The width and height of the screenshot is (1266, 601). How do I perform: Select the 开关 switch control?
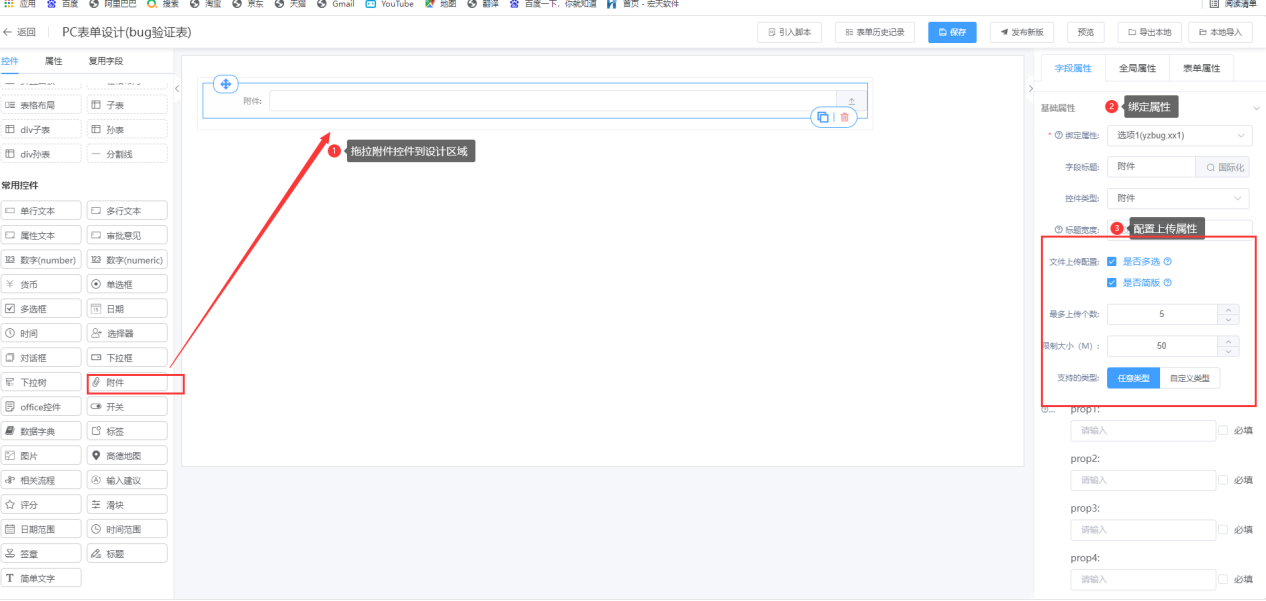tap(127, 407)
